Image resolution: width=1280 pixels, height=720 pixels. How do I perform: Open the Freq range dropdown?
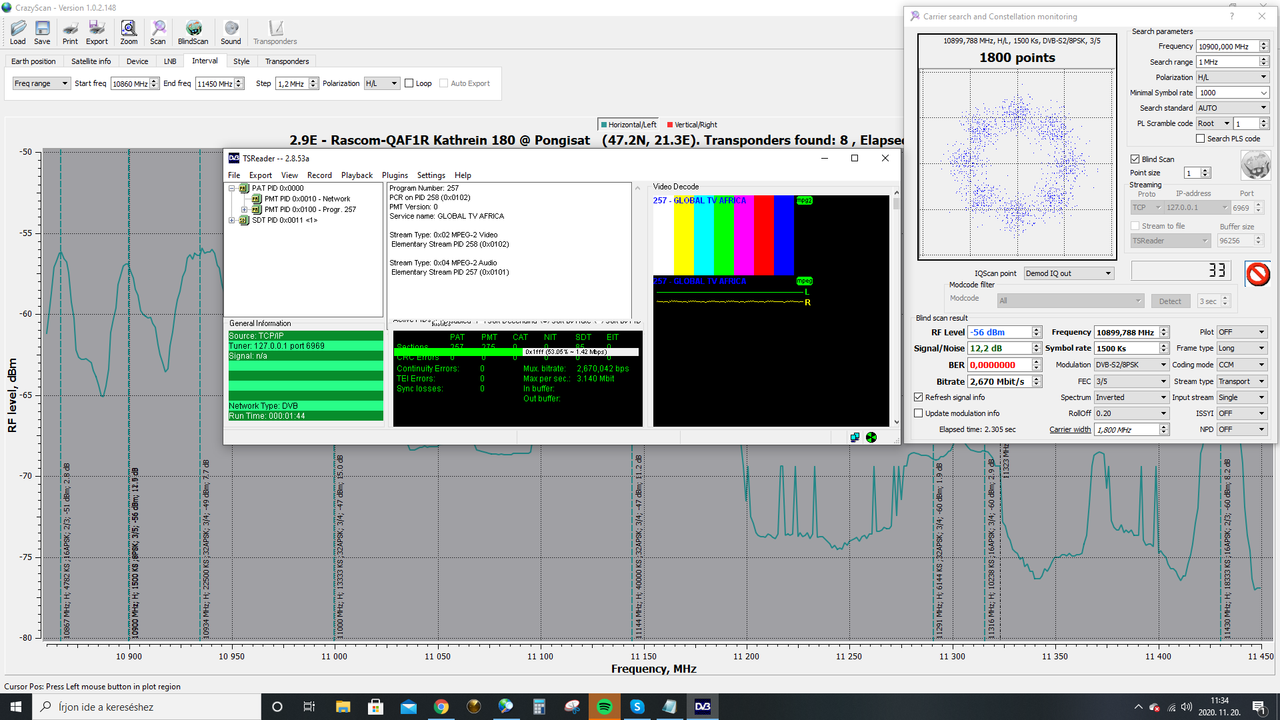(42, 83)
